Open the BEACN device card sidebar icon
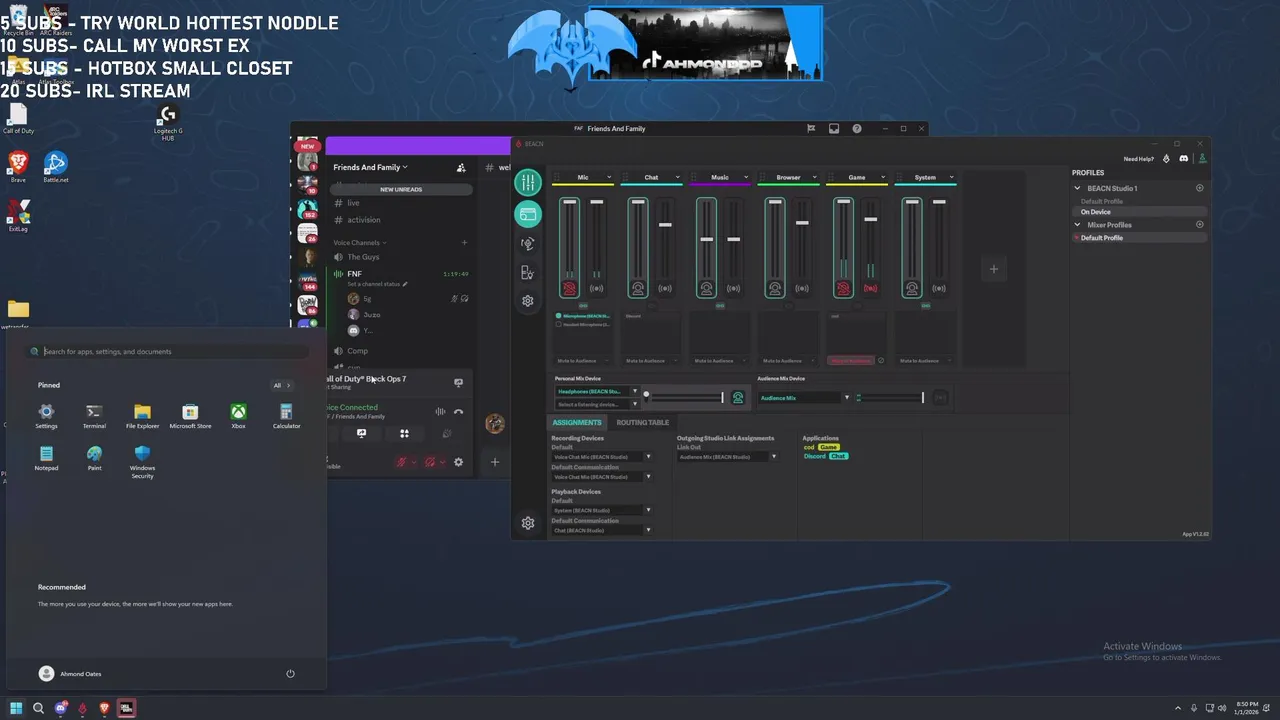The width and height of the screenshot is (1280, 720). (527, 214)
